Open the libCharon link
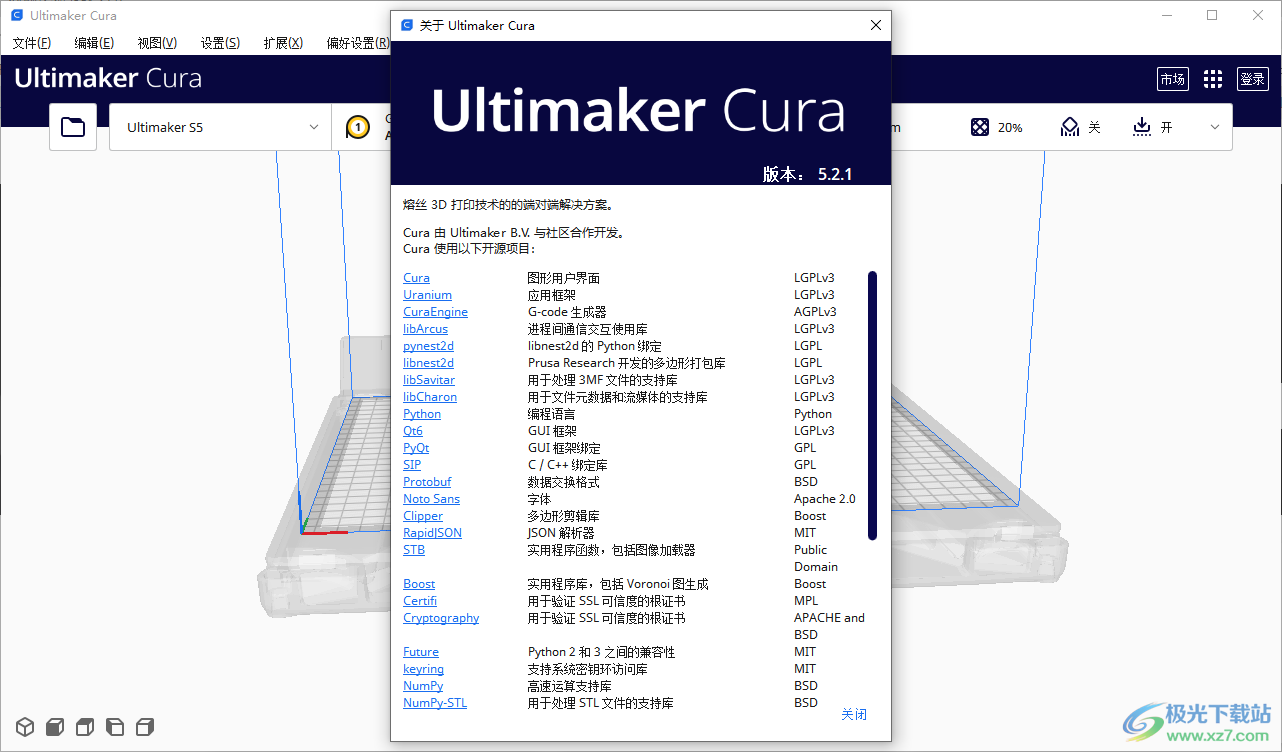 [x=430, y=397]
